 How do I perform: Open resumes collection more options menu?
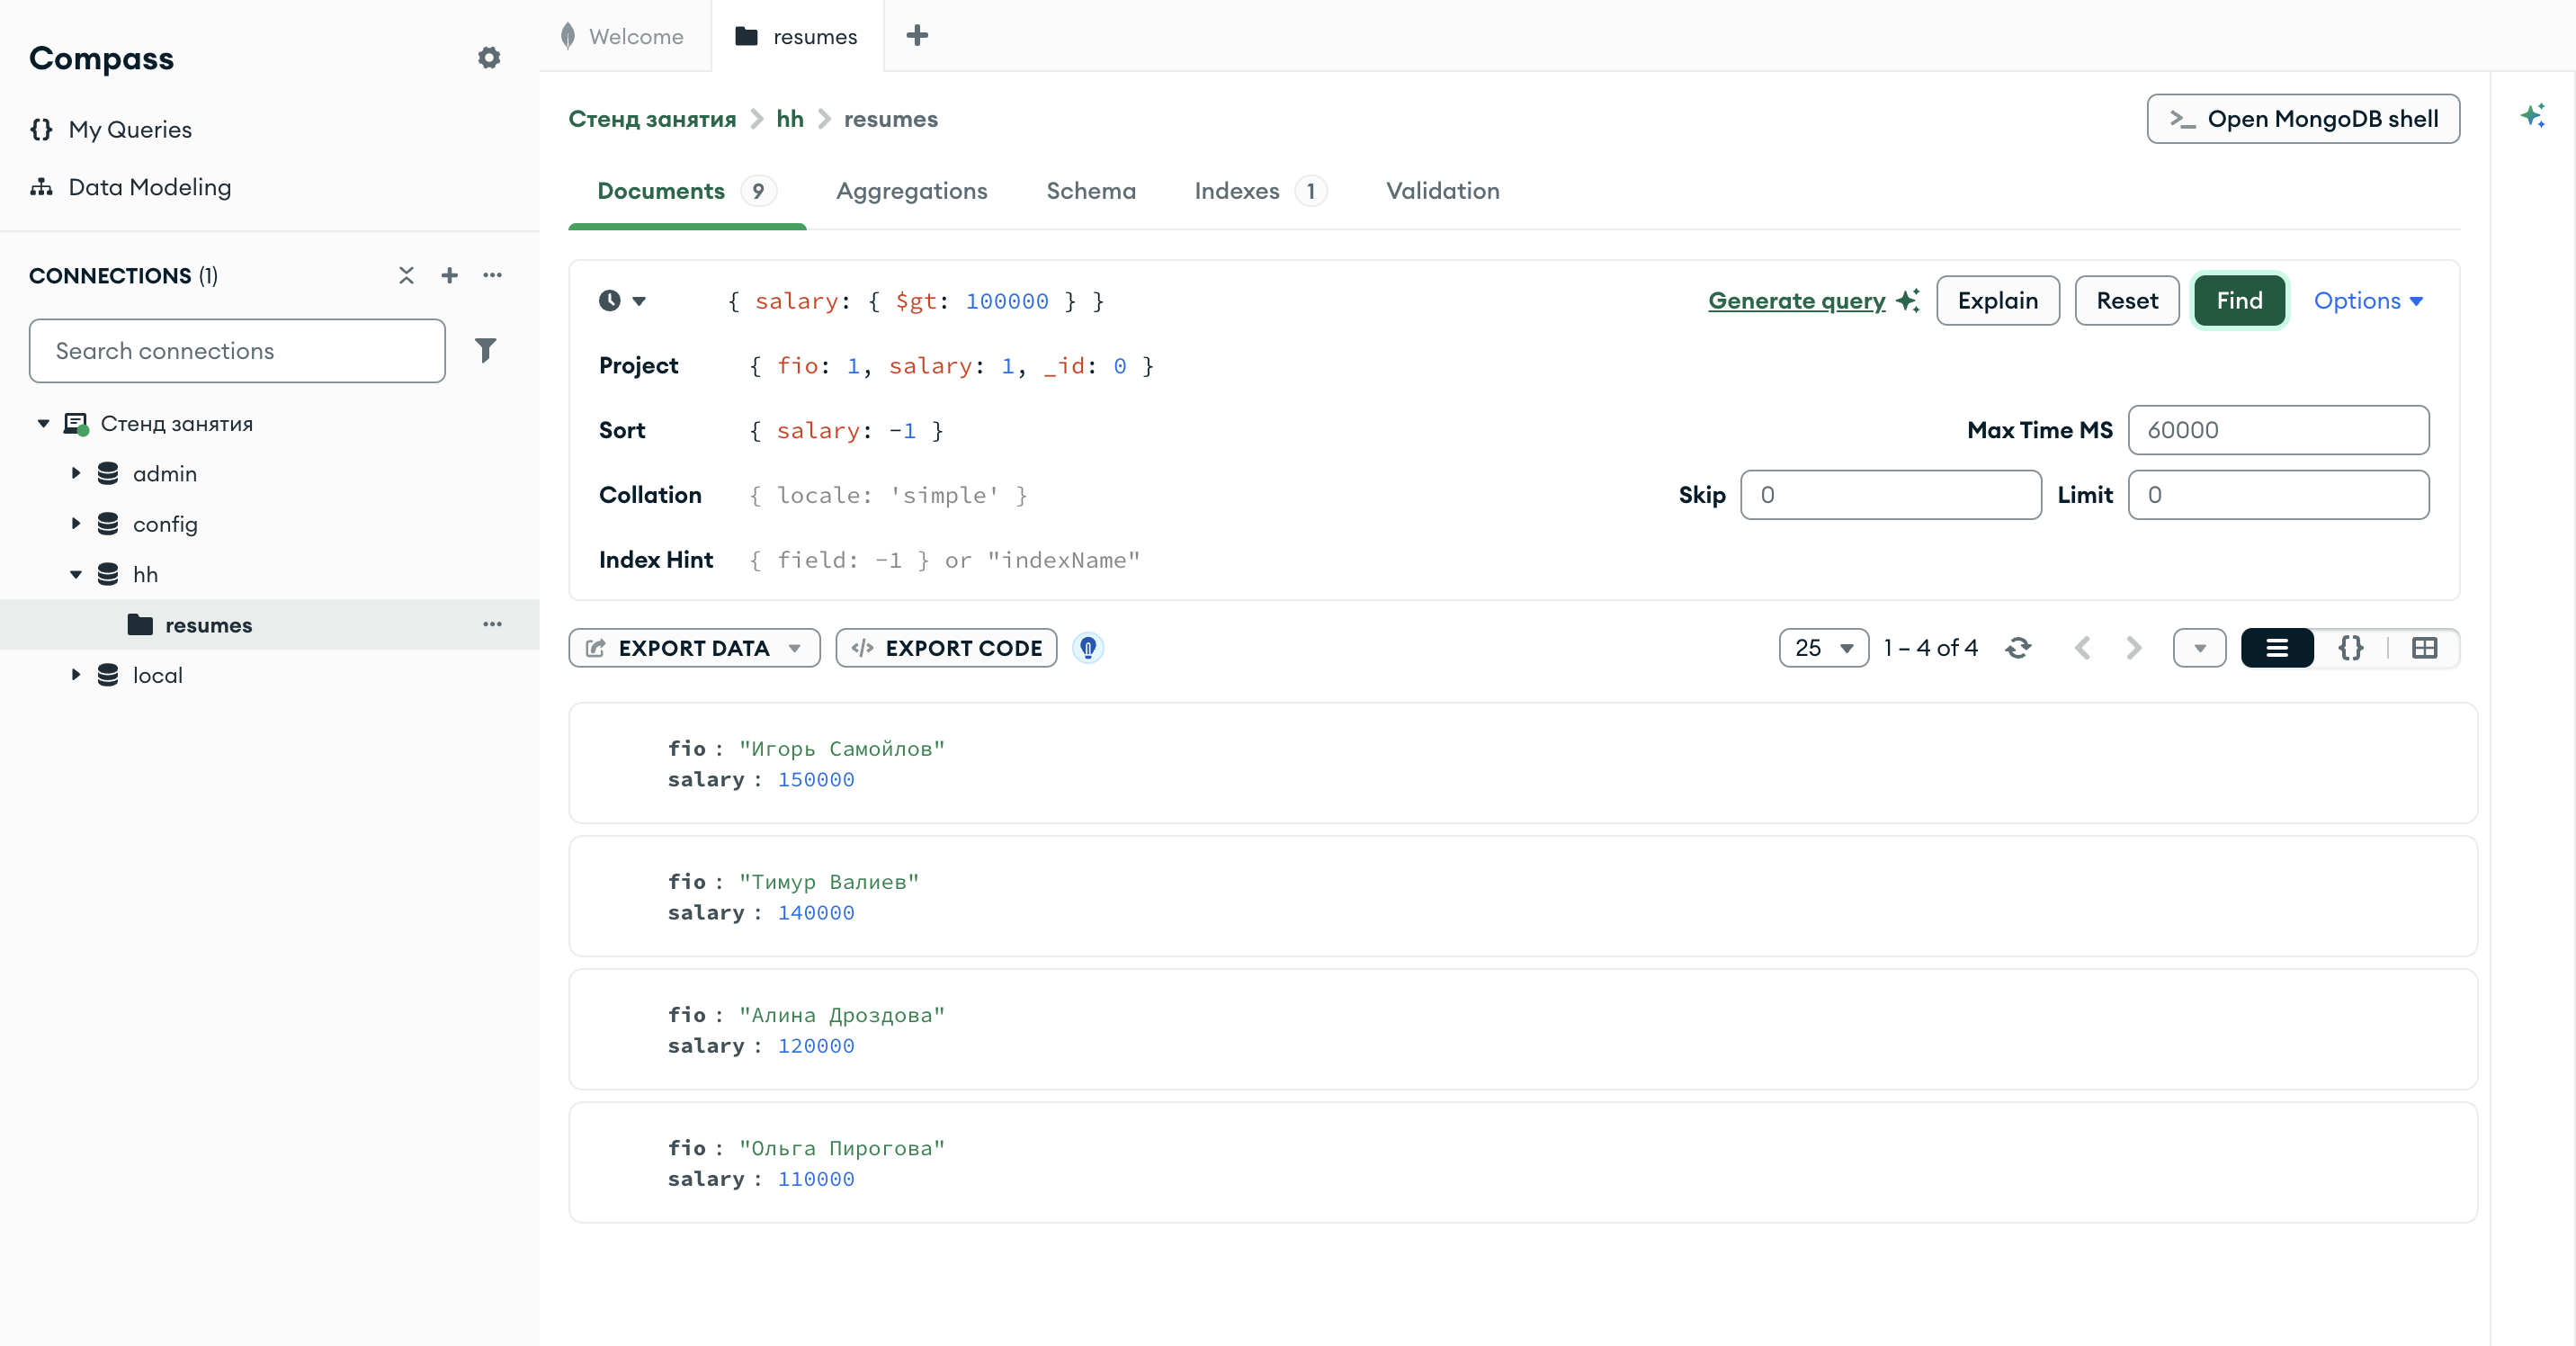point(492,624)
